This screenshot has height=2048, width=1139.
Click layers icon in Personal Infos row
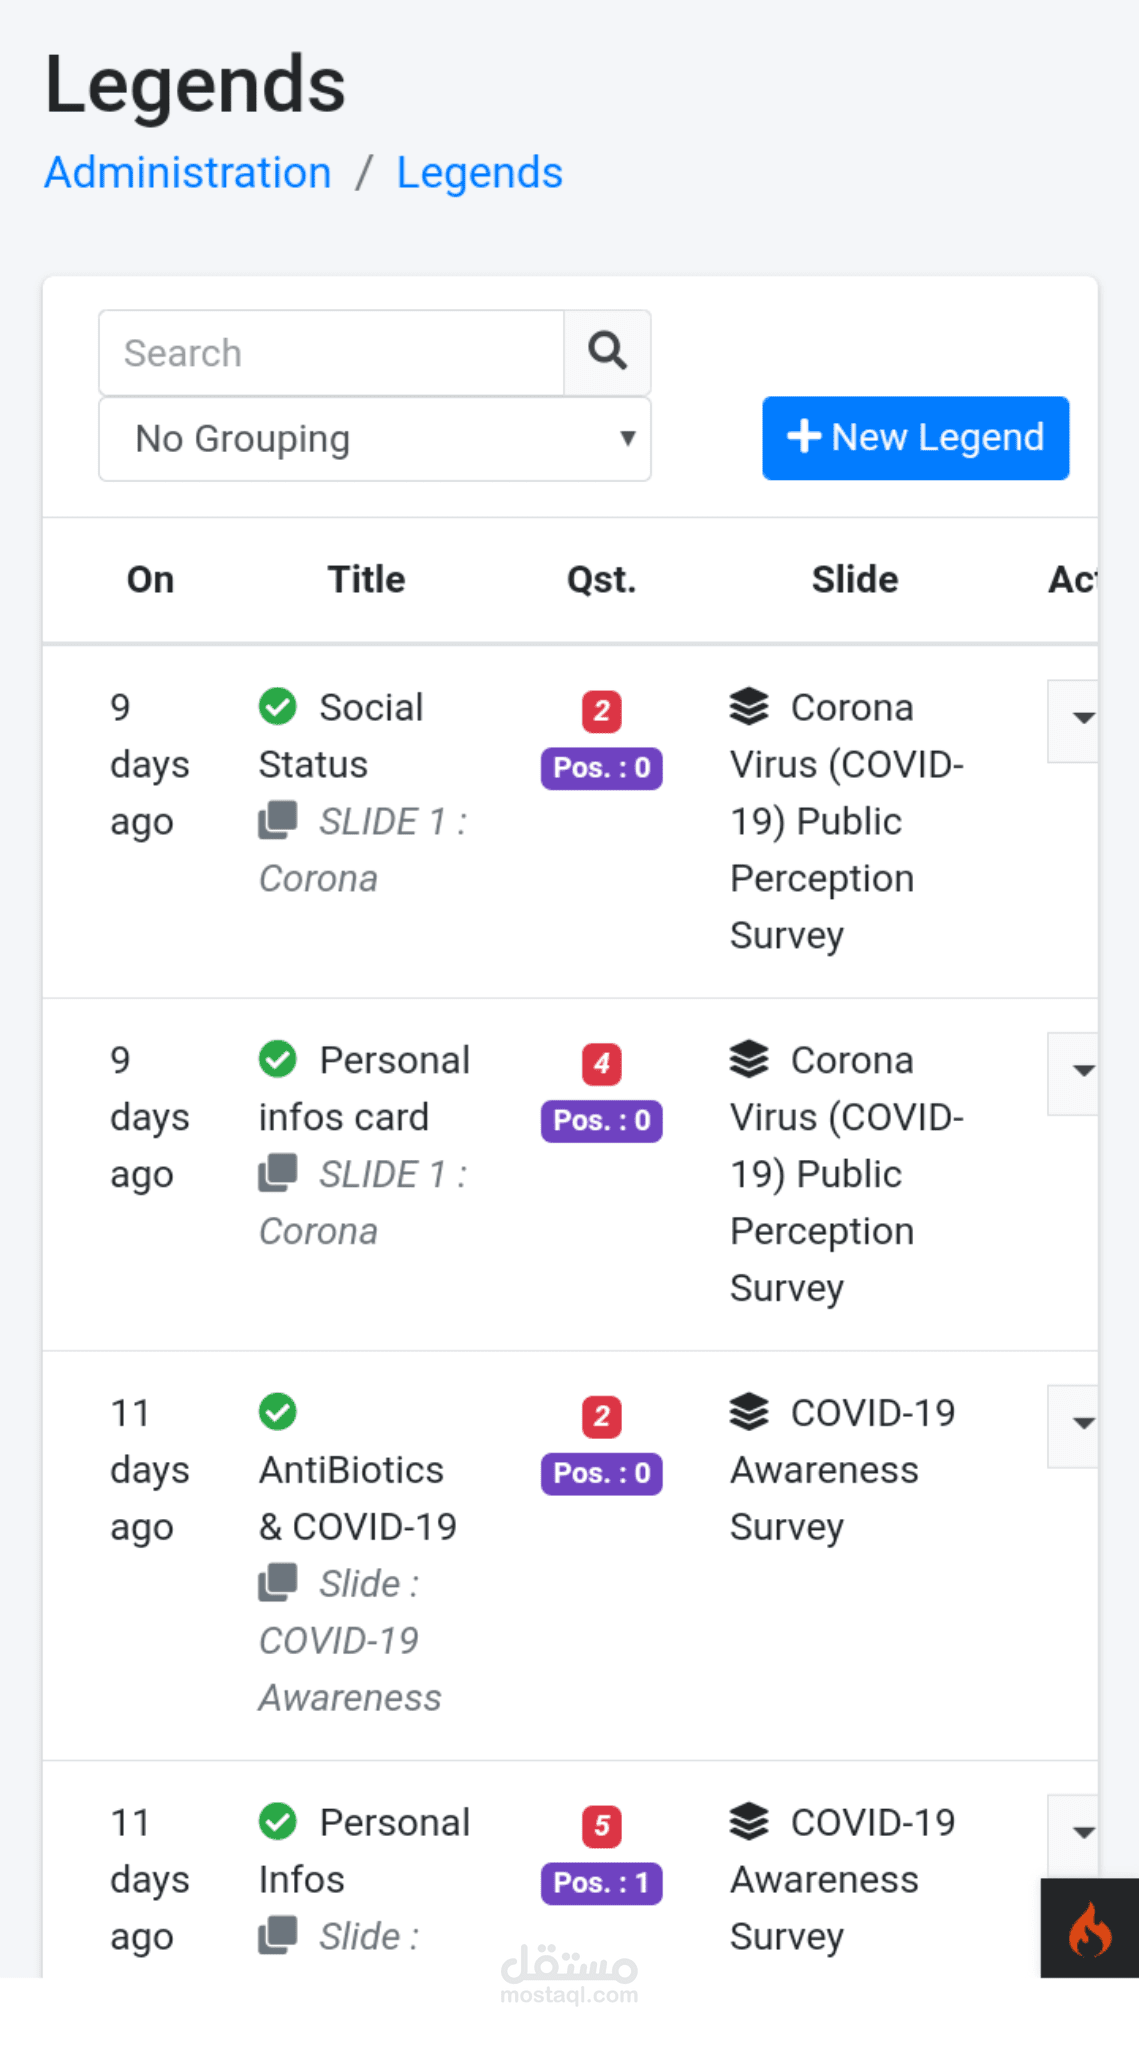coord(749,1822)
